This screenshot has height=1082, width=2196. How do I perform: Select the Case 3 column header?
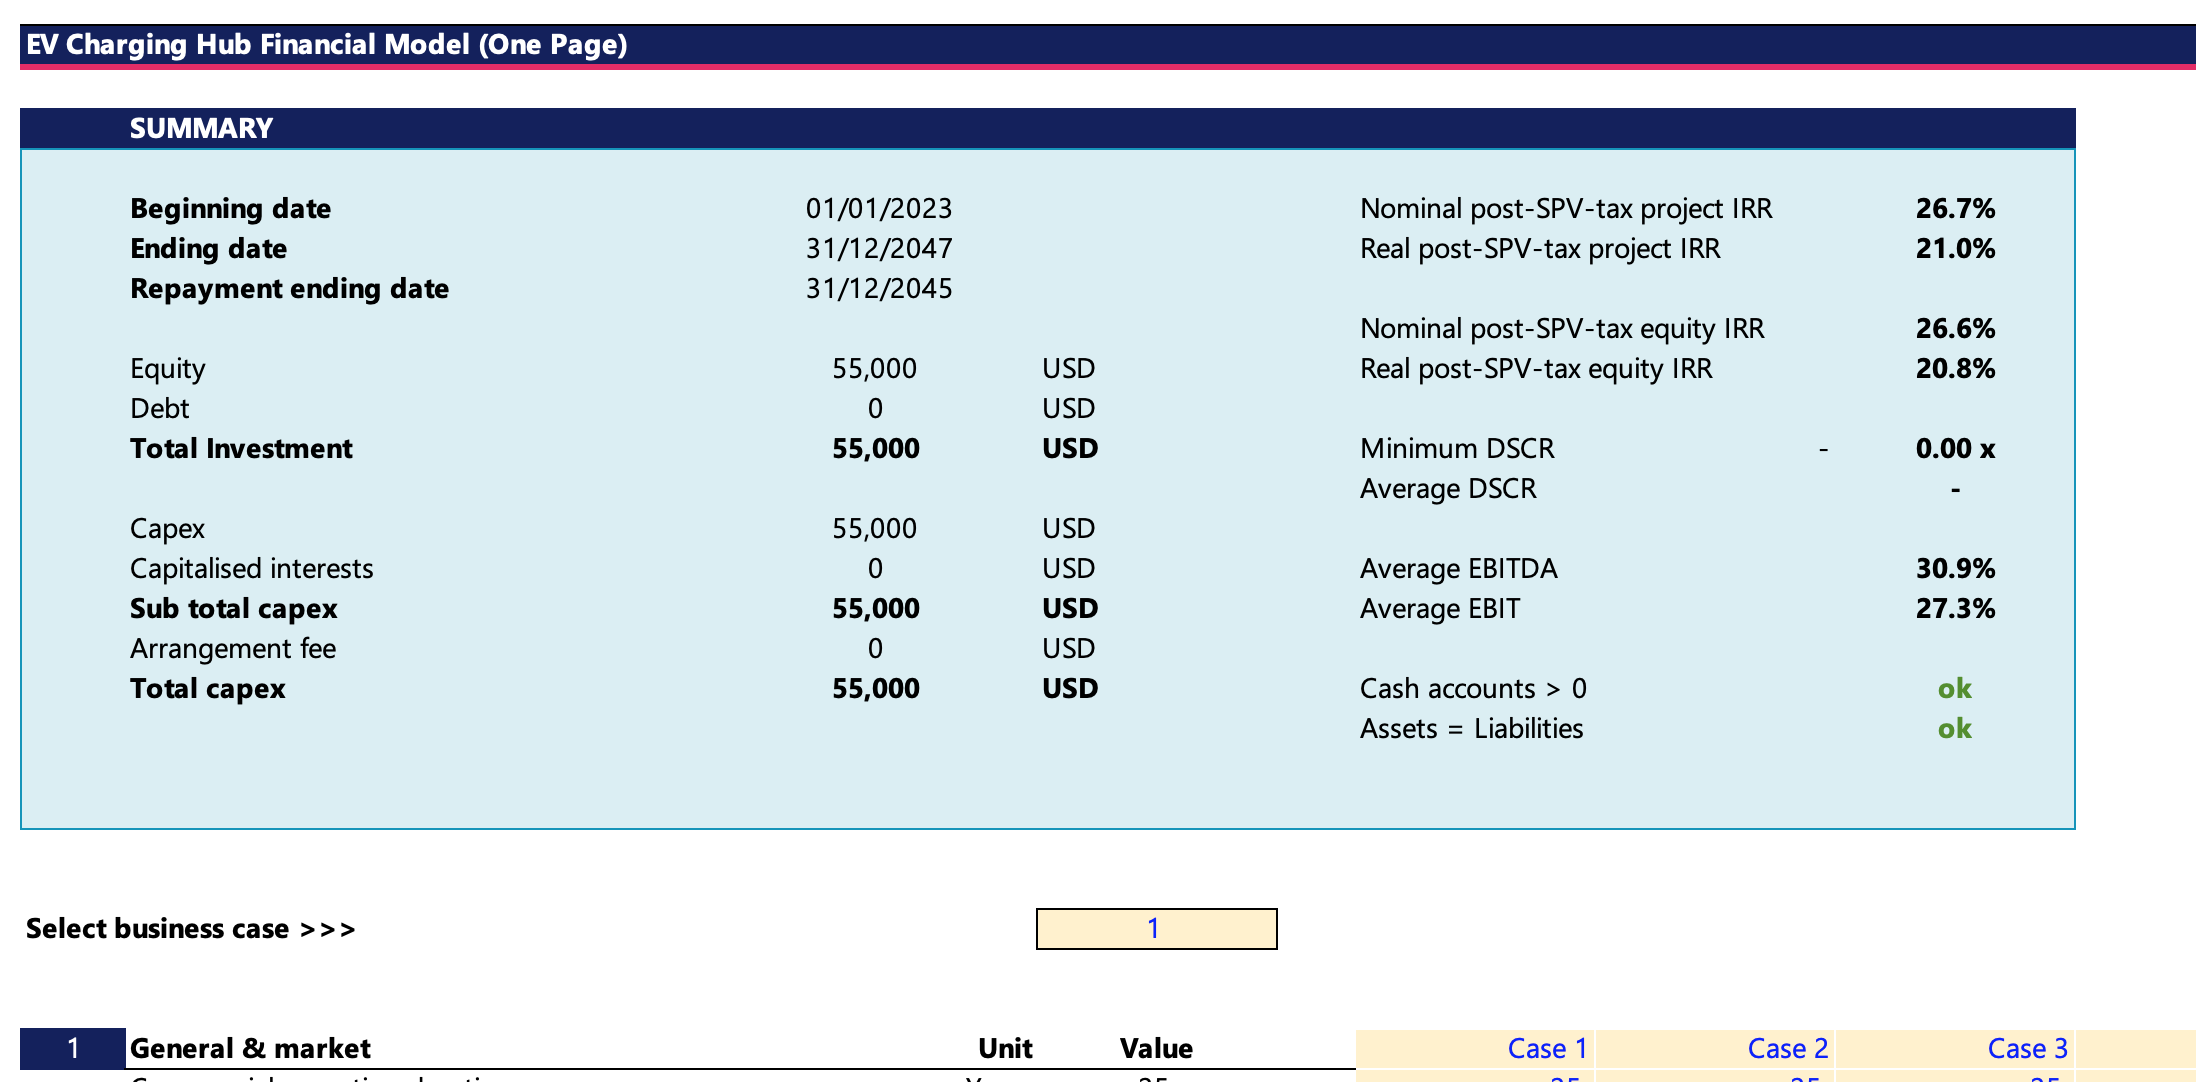[x=2026, y=1047]
